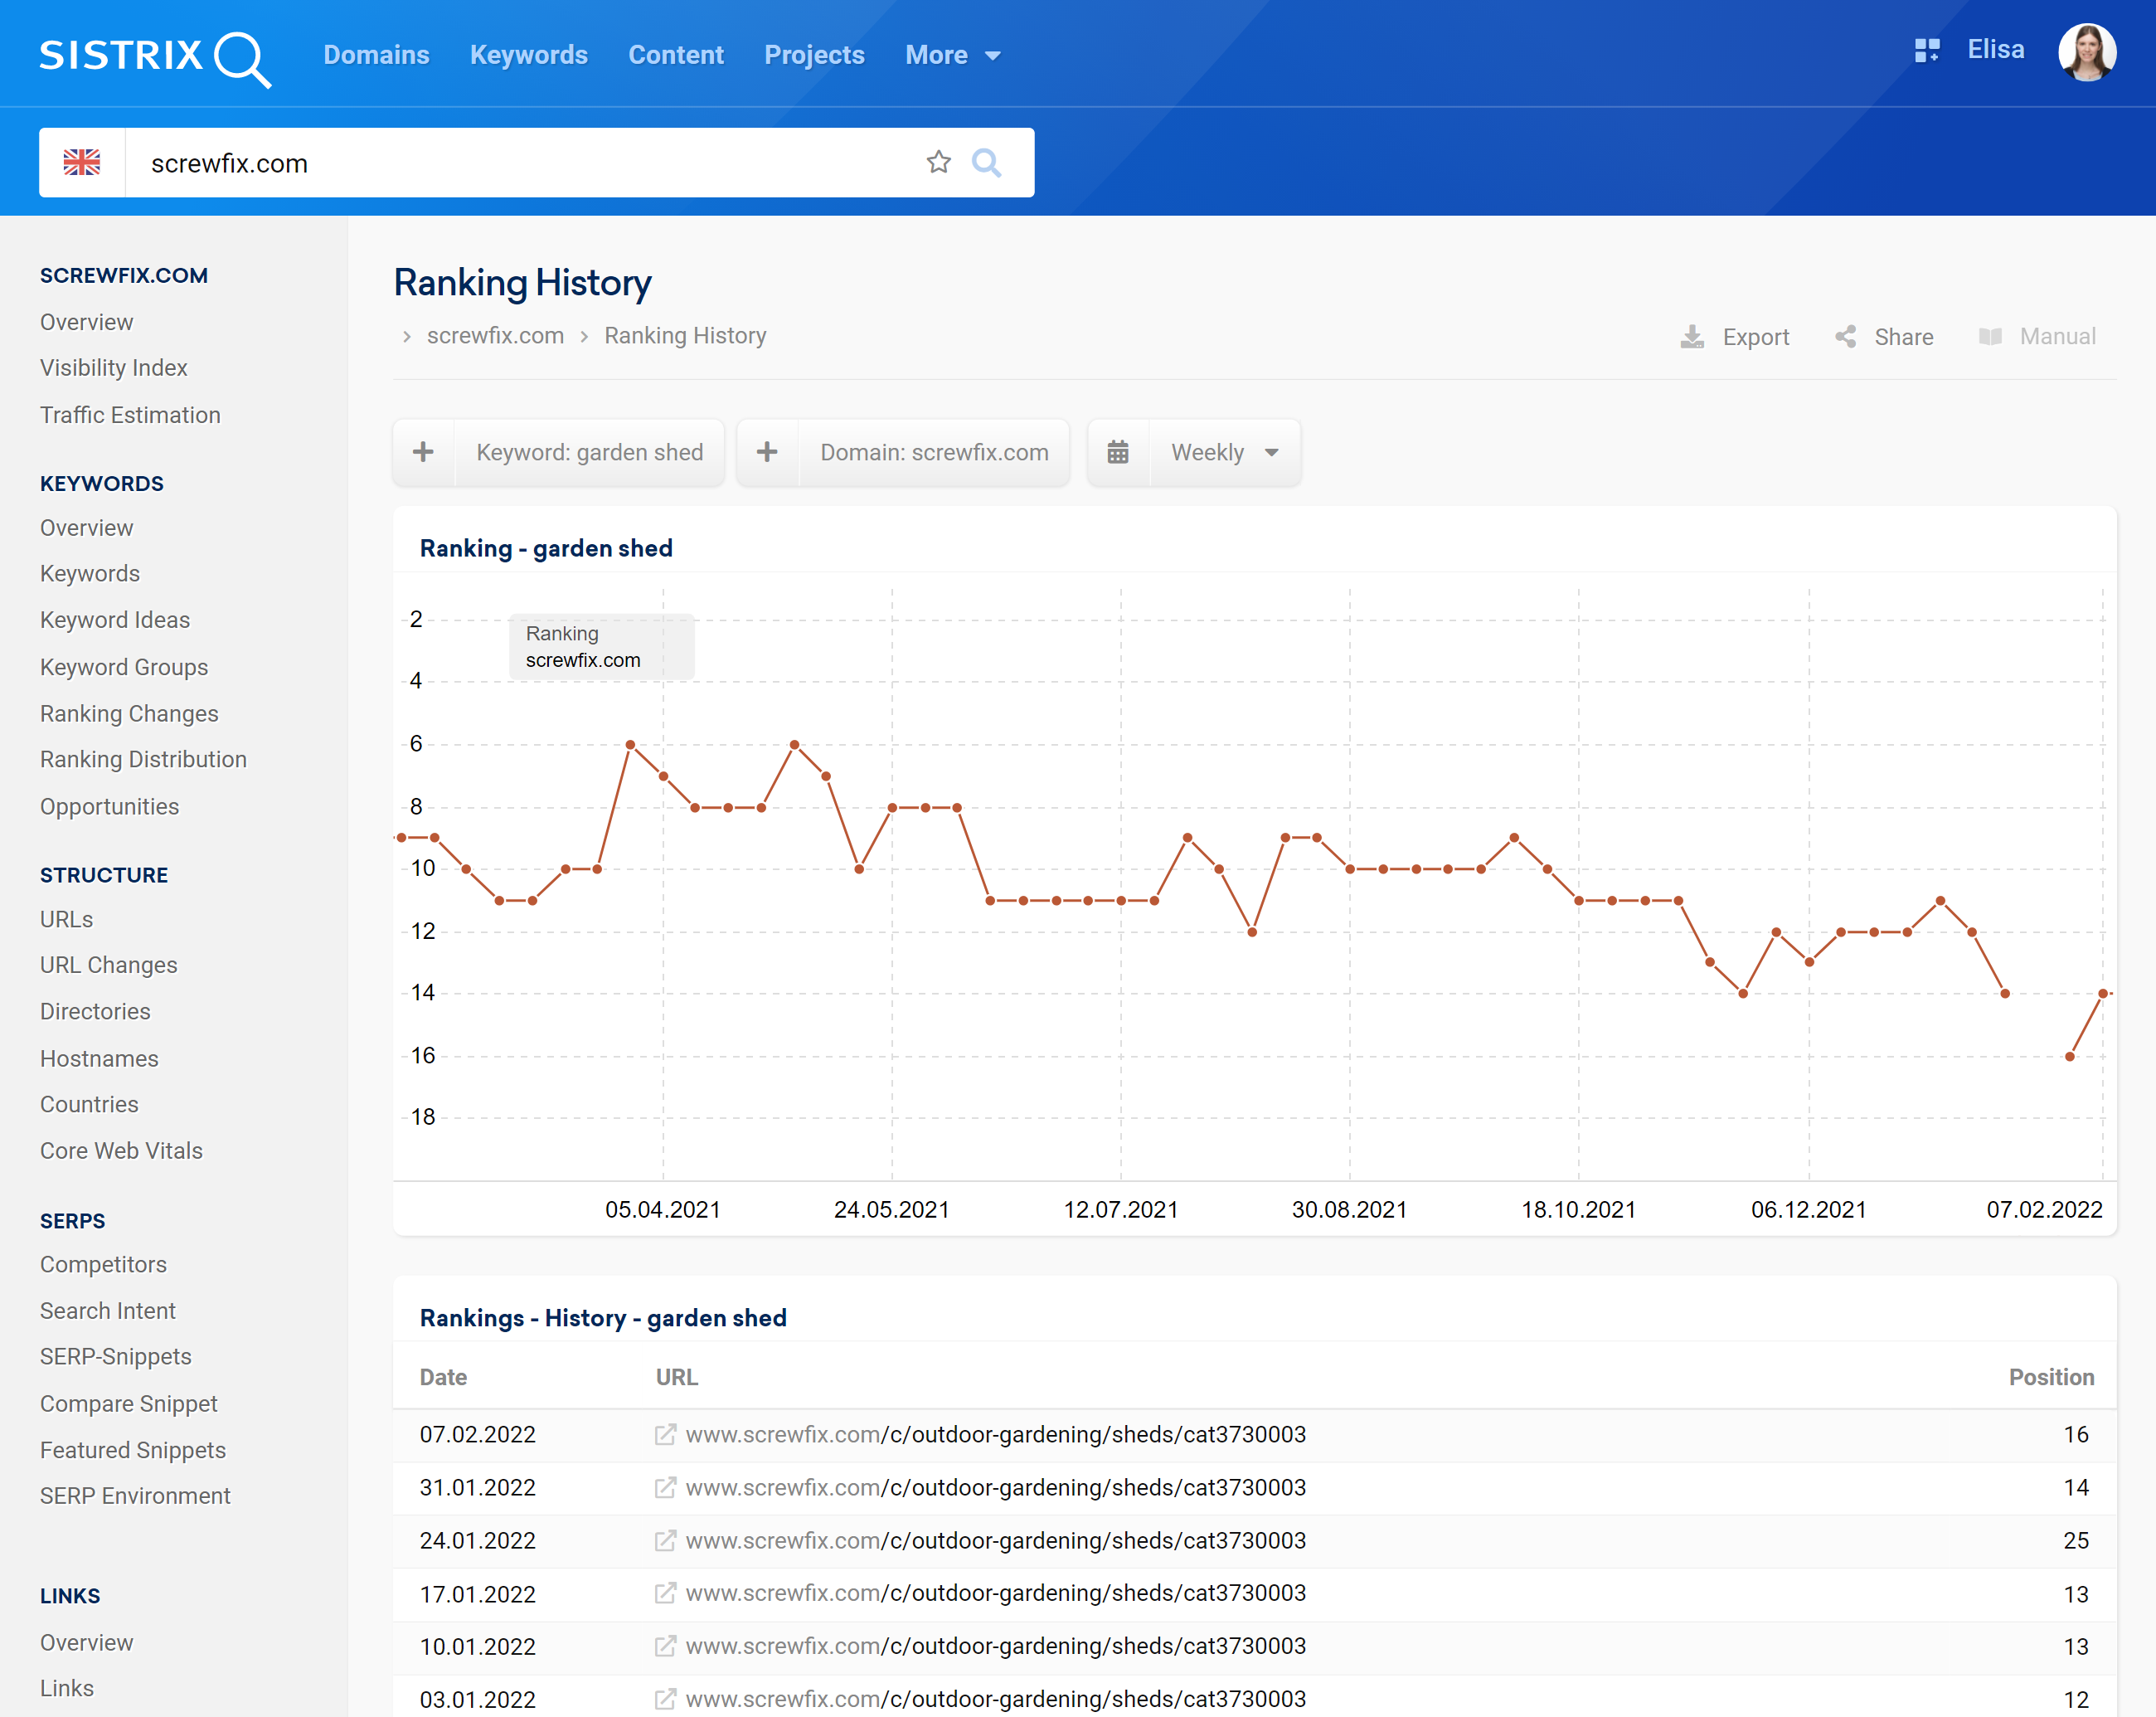Open Elisa's profile avatar
Screen dimensions: 2156x1717
coord(2086,52)
